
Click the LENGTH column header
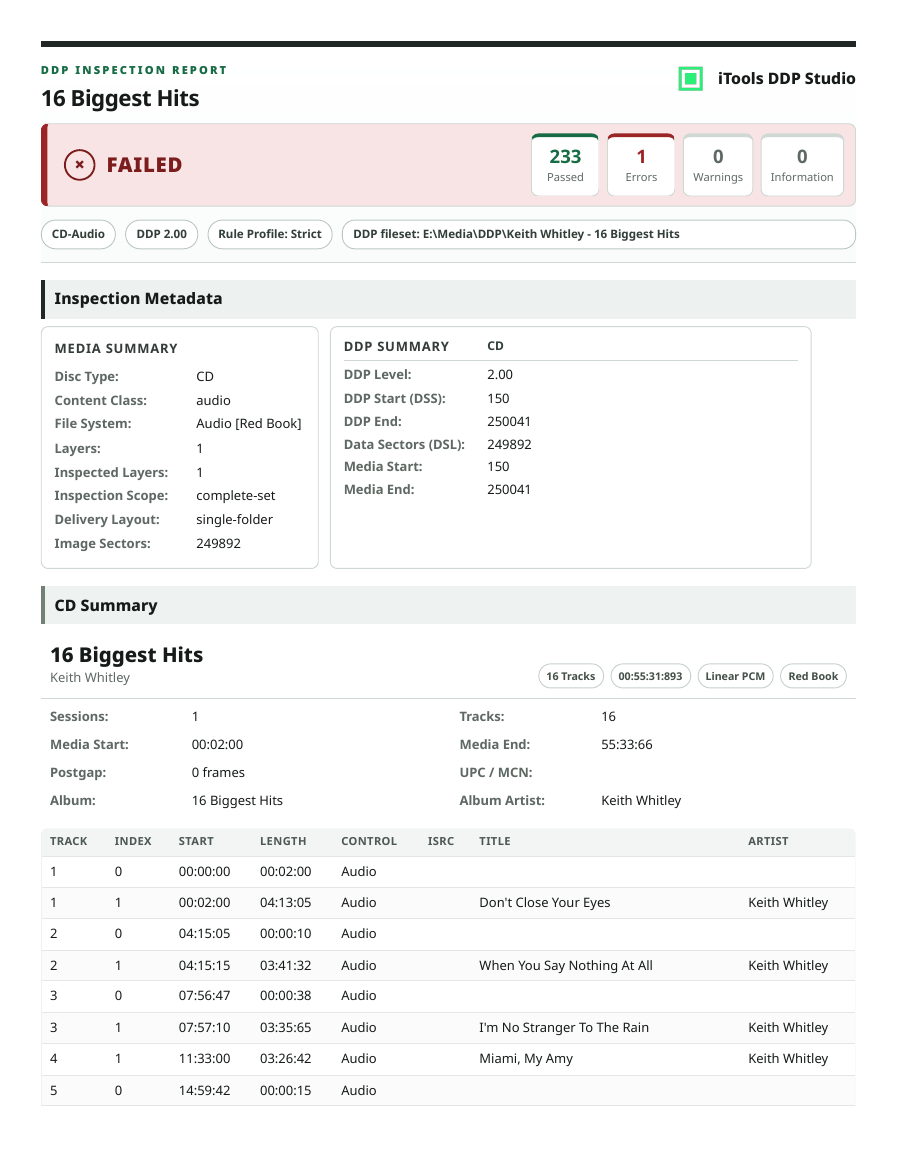tap(283, 841)
